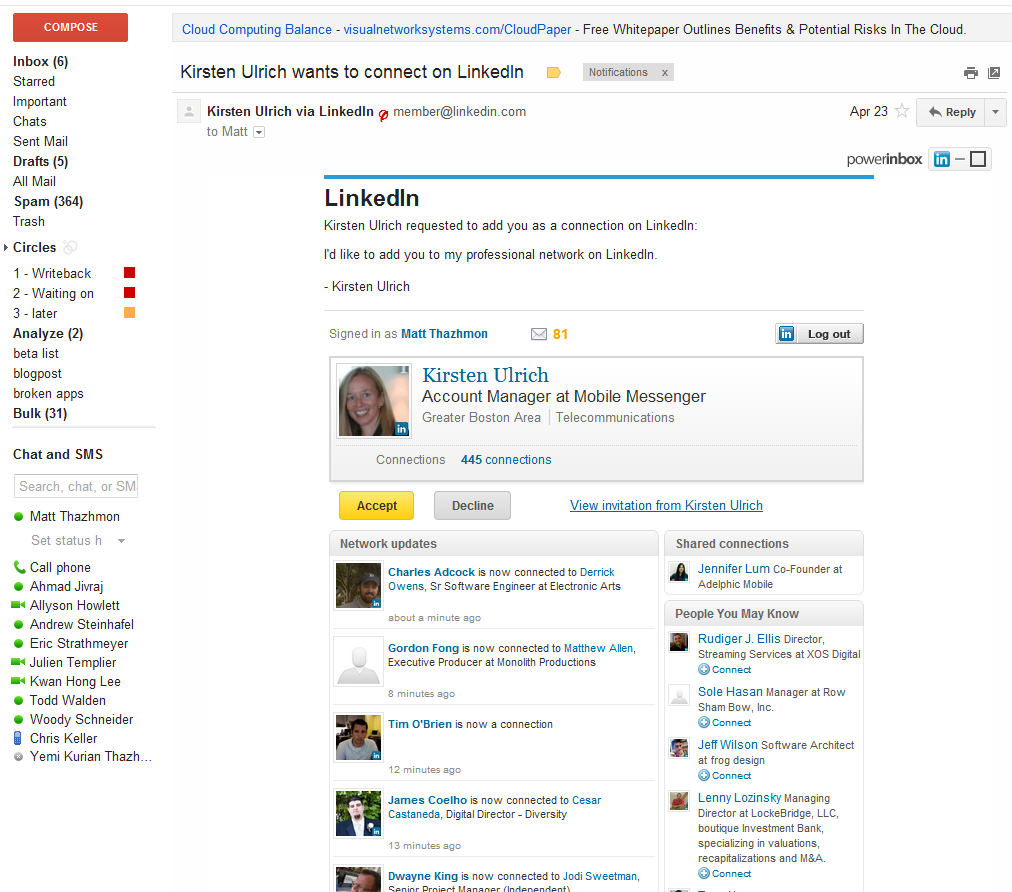Screen dimensions: 1012x892
Task: Open Charles Adcock profile thumbnail
Action: 358,585
